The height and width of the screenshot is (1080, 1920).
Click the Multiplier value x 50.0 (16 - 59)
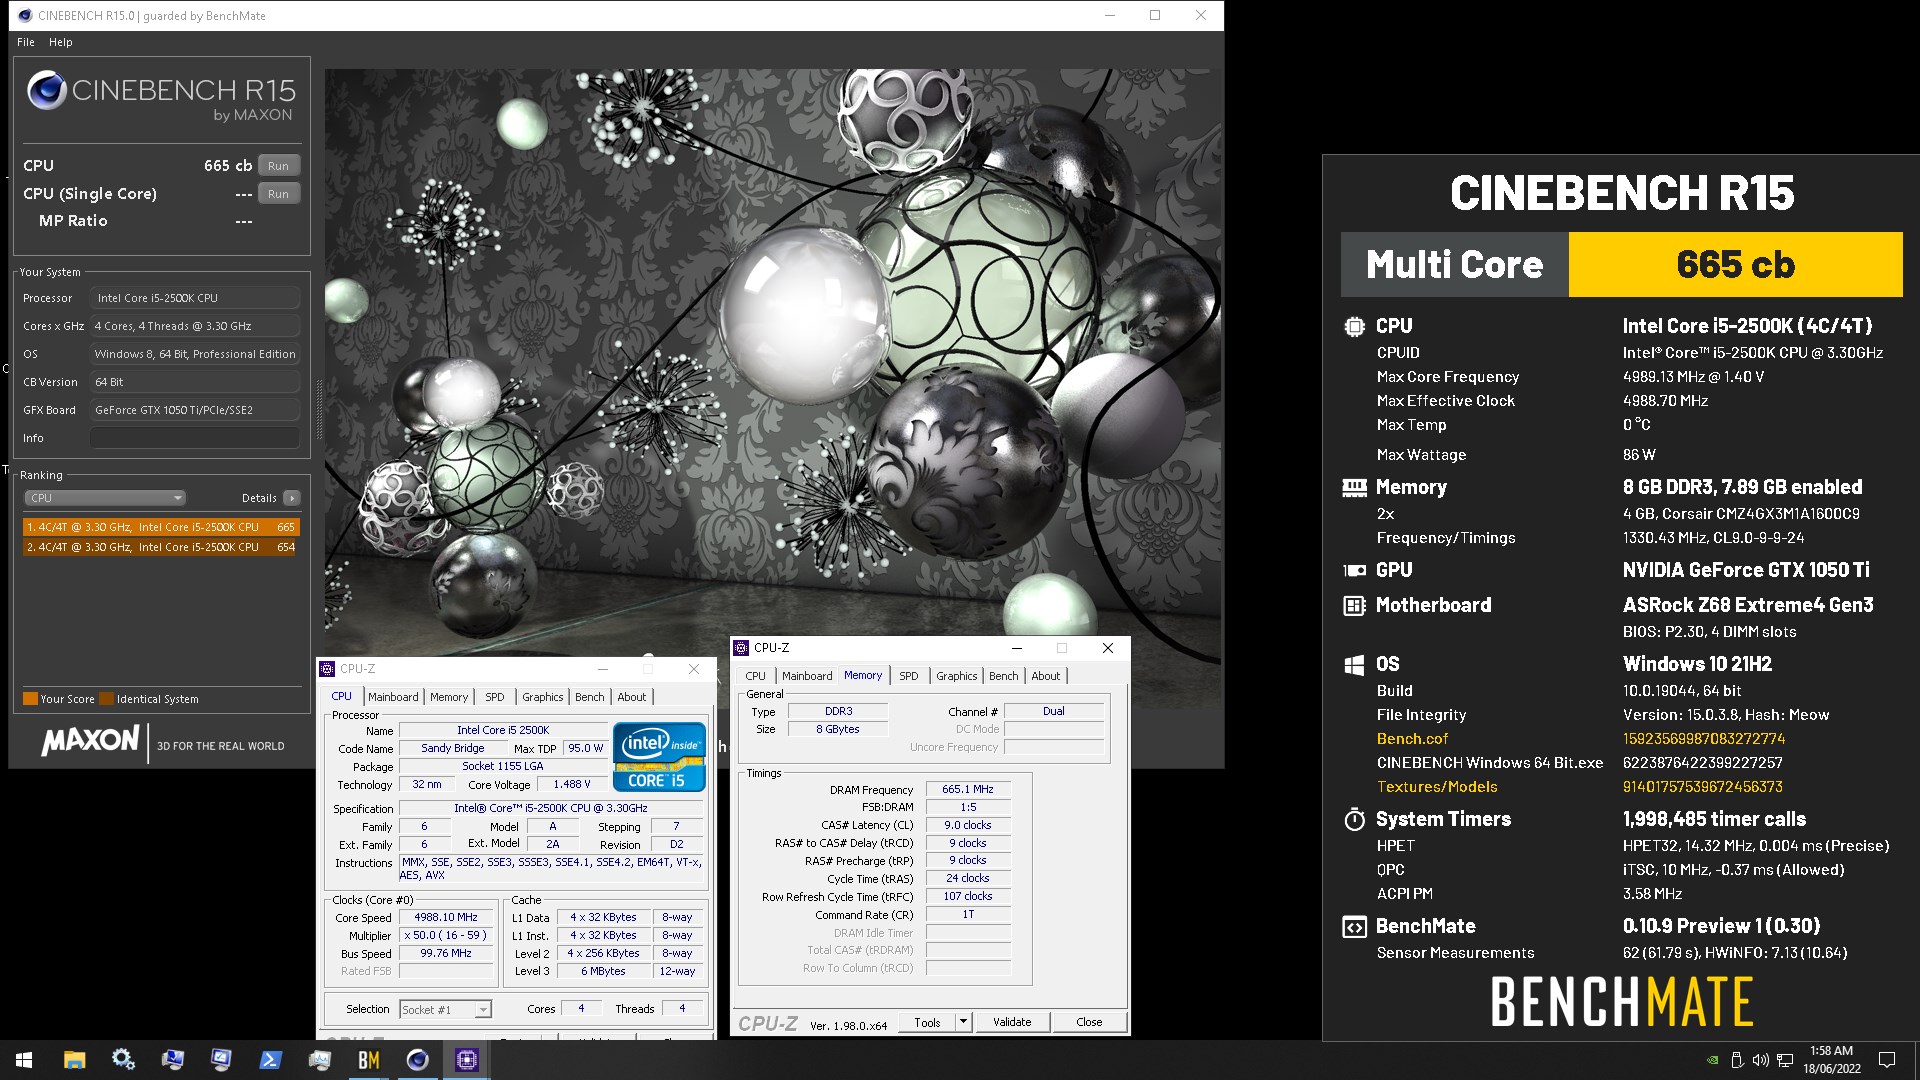point(446,935)
